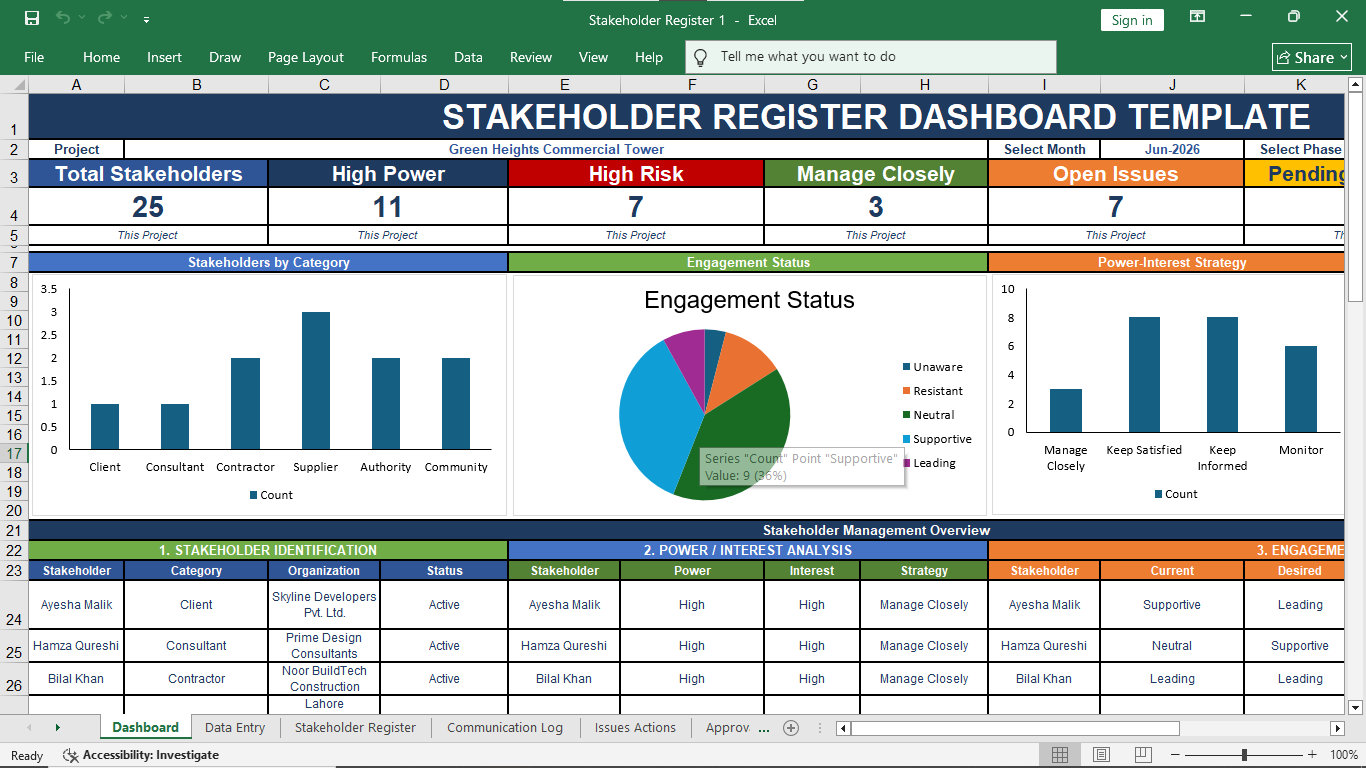
Task: Switch to Normal view icon
Action: [x=1060, y=755]
